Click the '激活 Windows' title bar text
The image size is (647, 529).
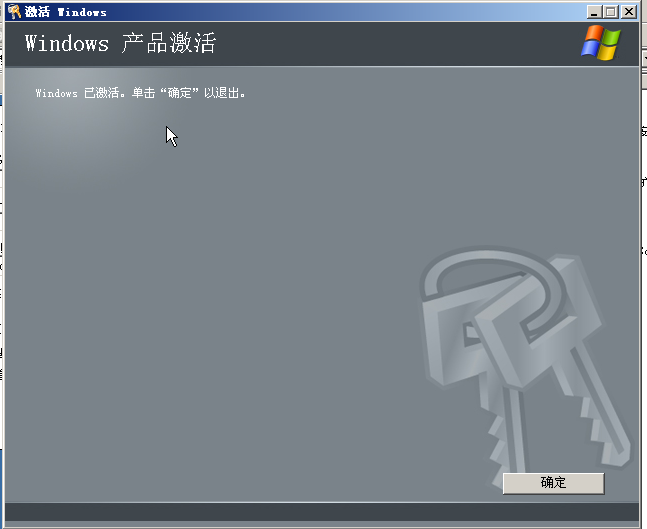coord(66,12)
